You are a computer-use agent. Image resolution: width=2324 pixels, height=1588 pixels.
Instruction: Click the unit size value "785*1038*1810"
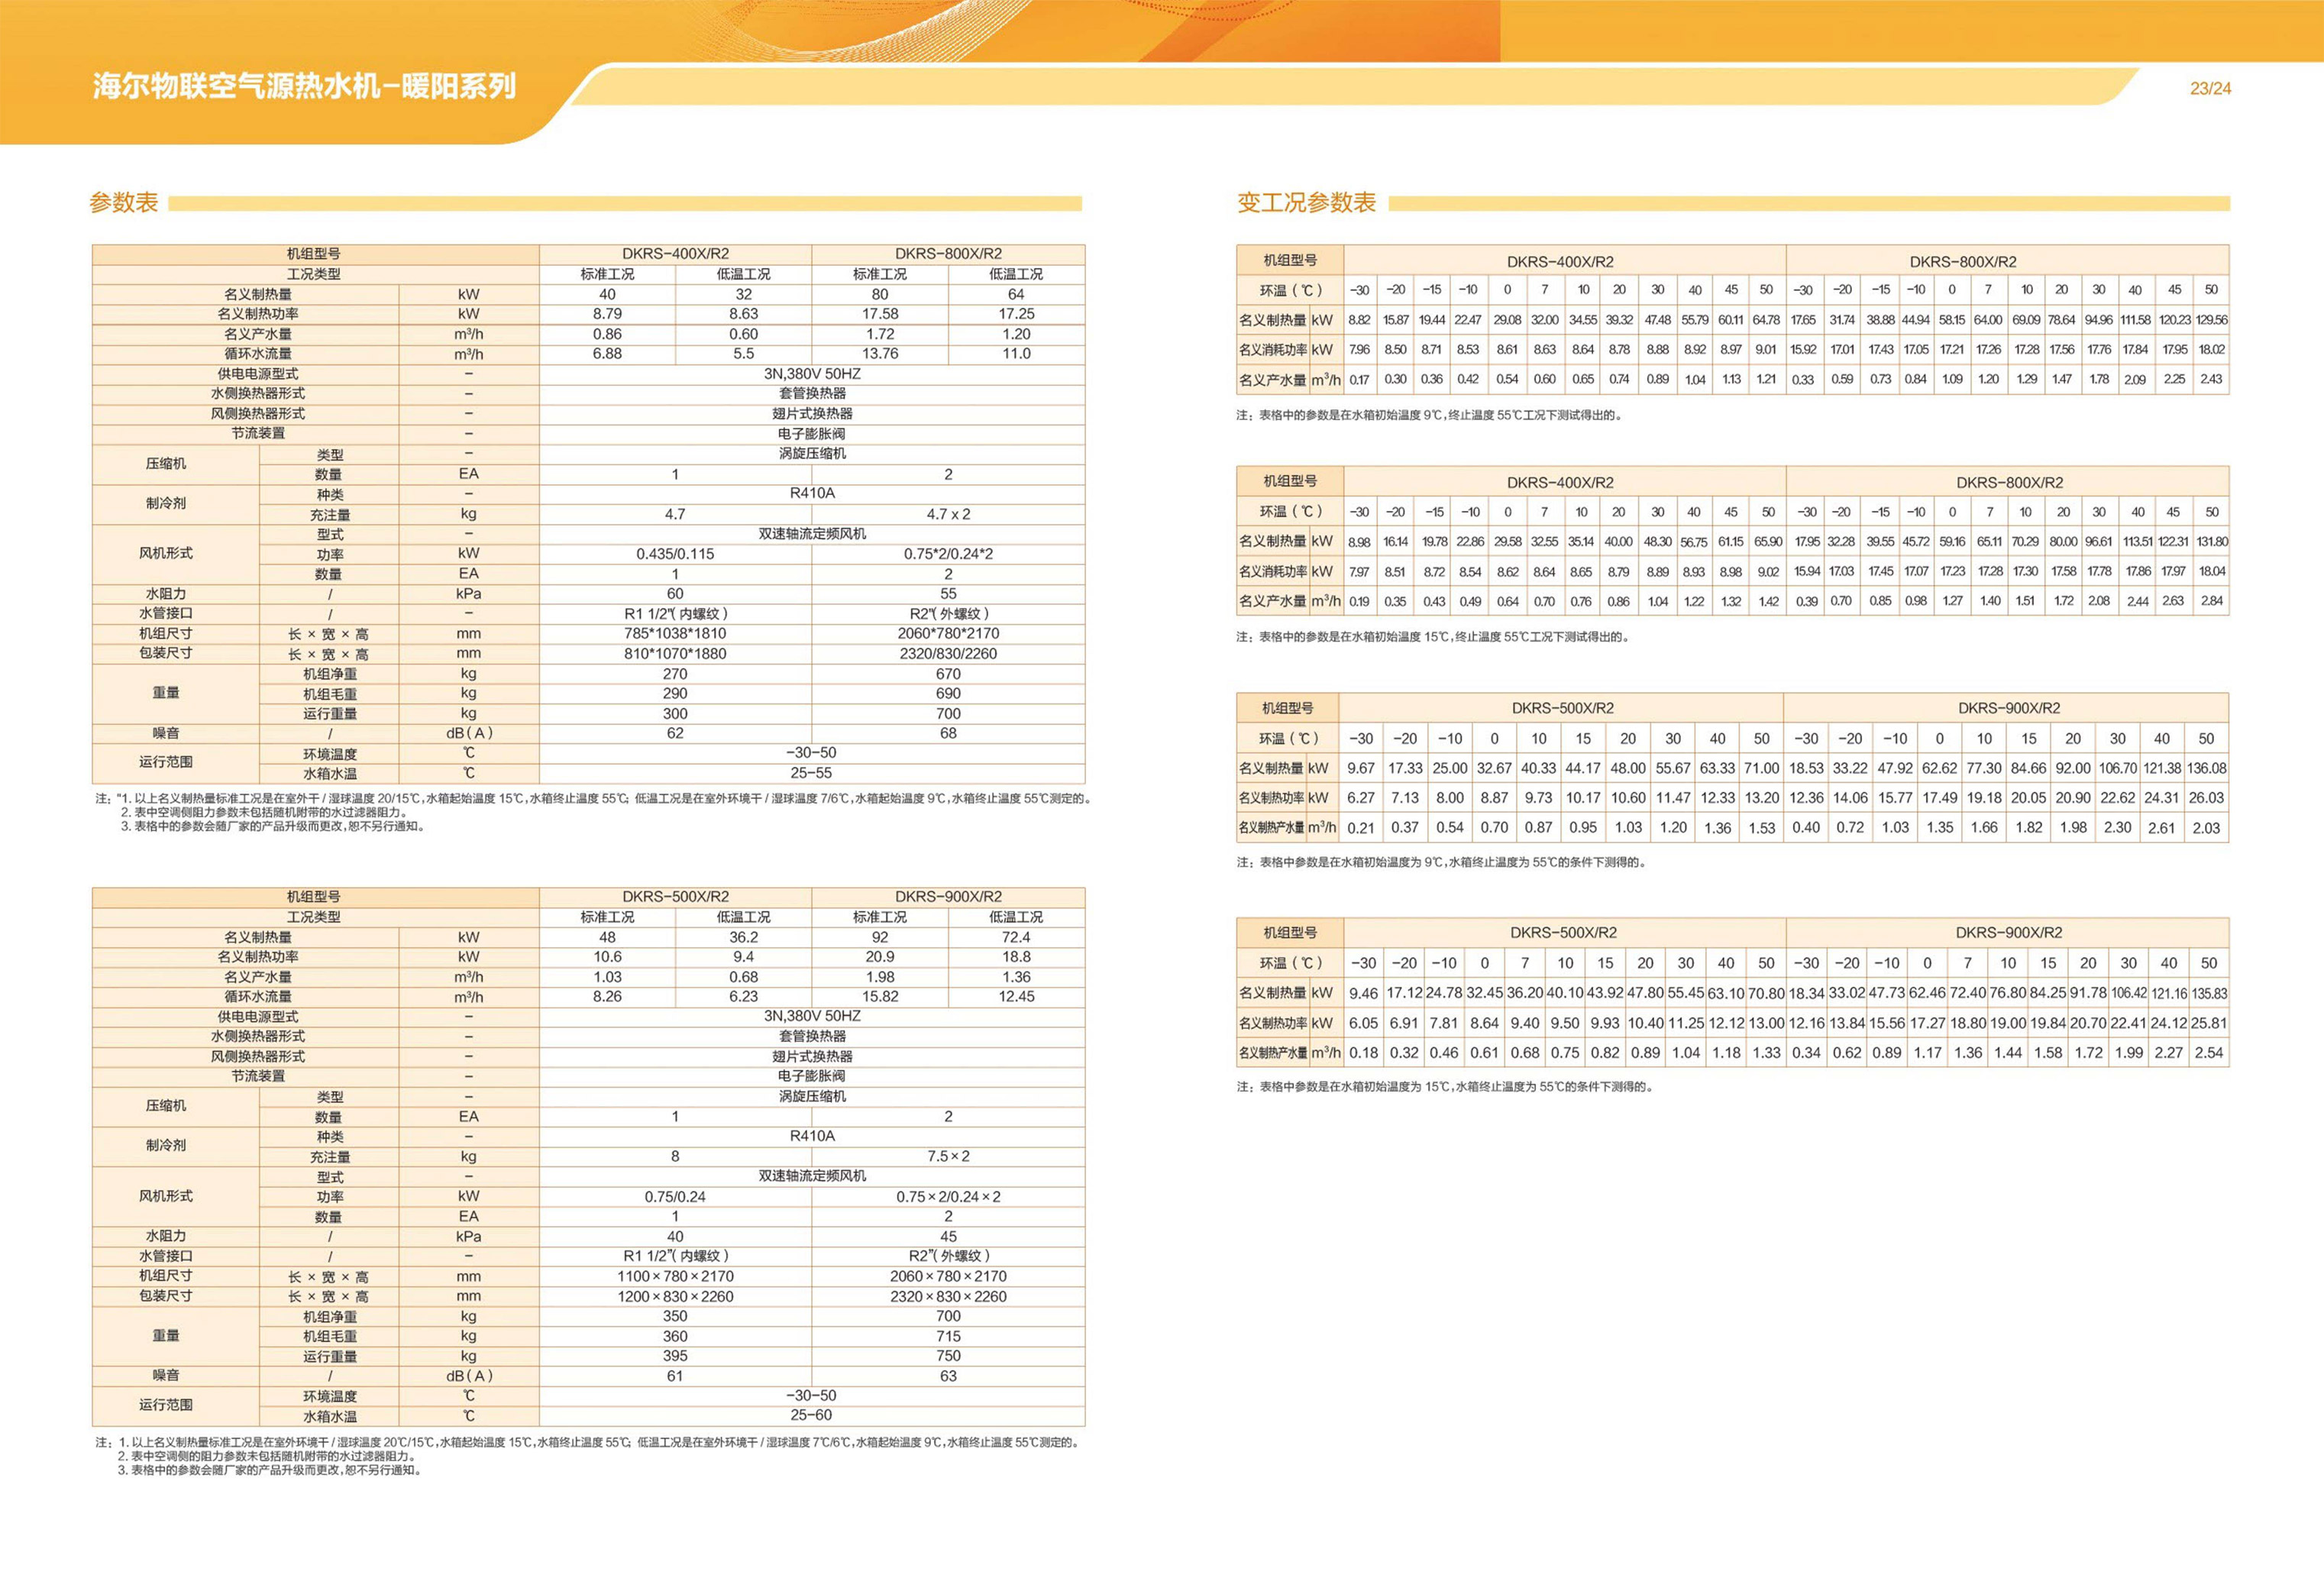pyautogui.click(x=675, y=633)
